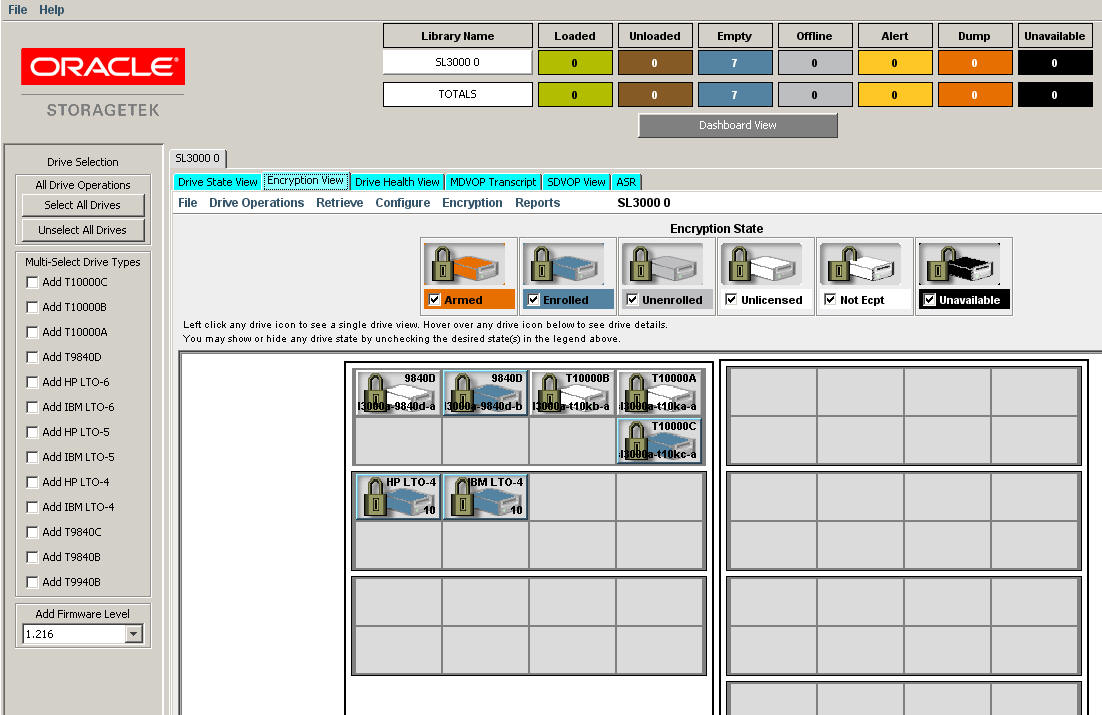
Task: Click the Dashboard View button
Action: 737,125
